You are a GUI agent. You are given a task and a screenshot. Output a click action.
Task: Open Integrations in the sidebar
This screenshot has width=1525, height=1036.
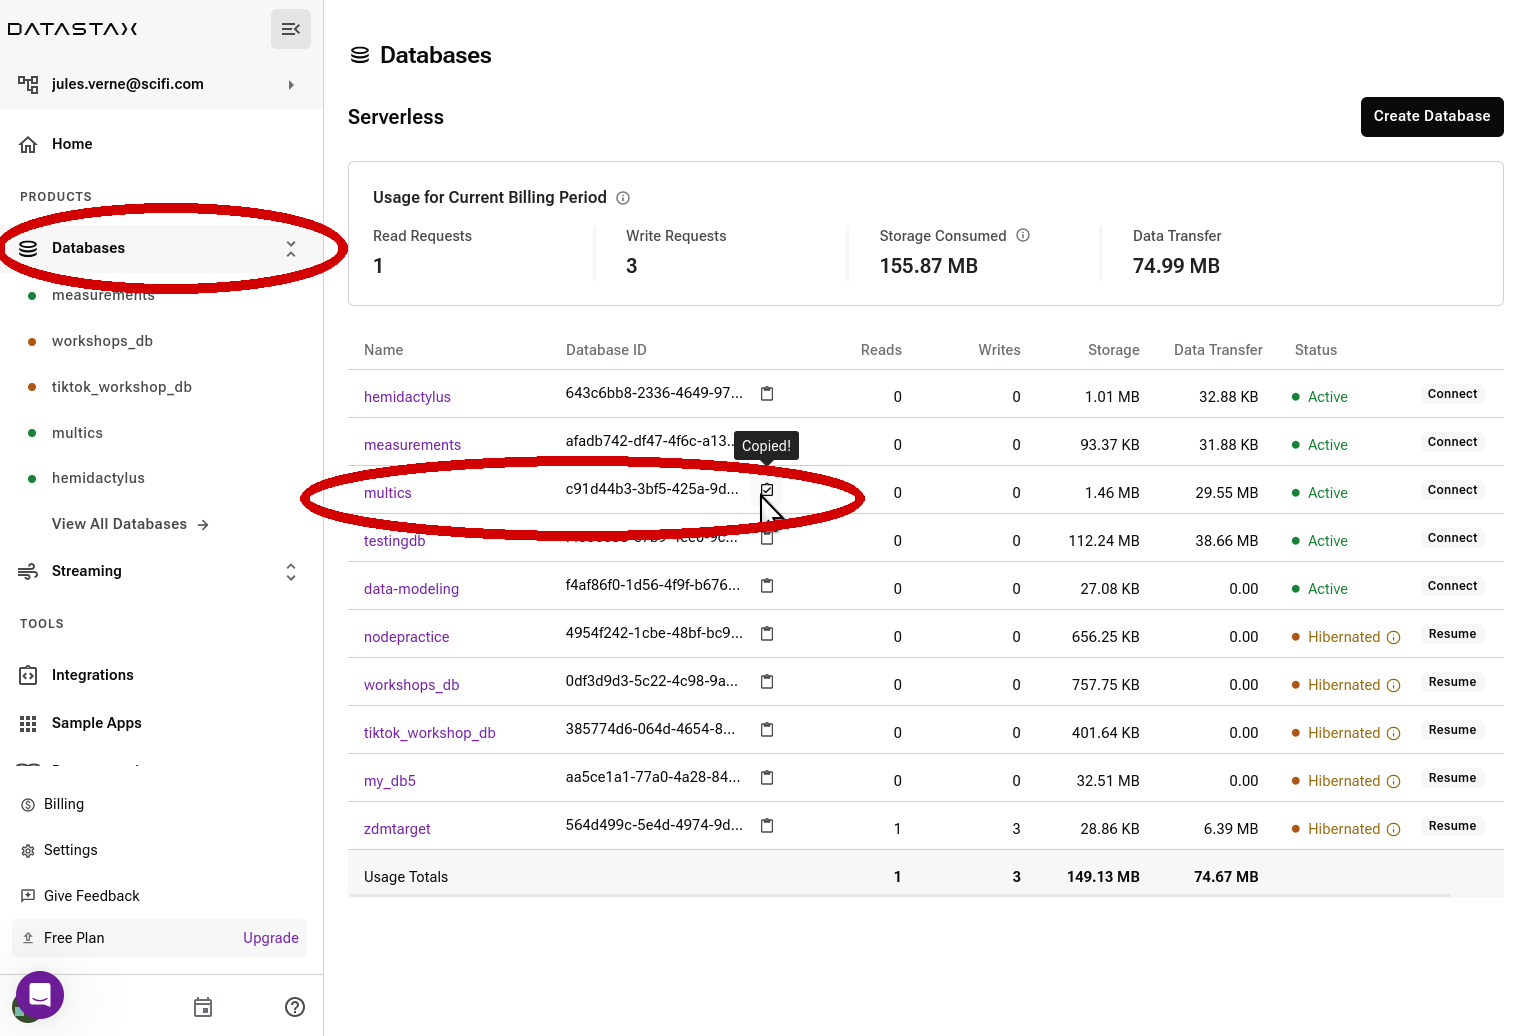(93, 675)
